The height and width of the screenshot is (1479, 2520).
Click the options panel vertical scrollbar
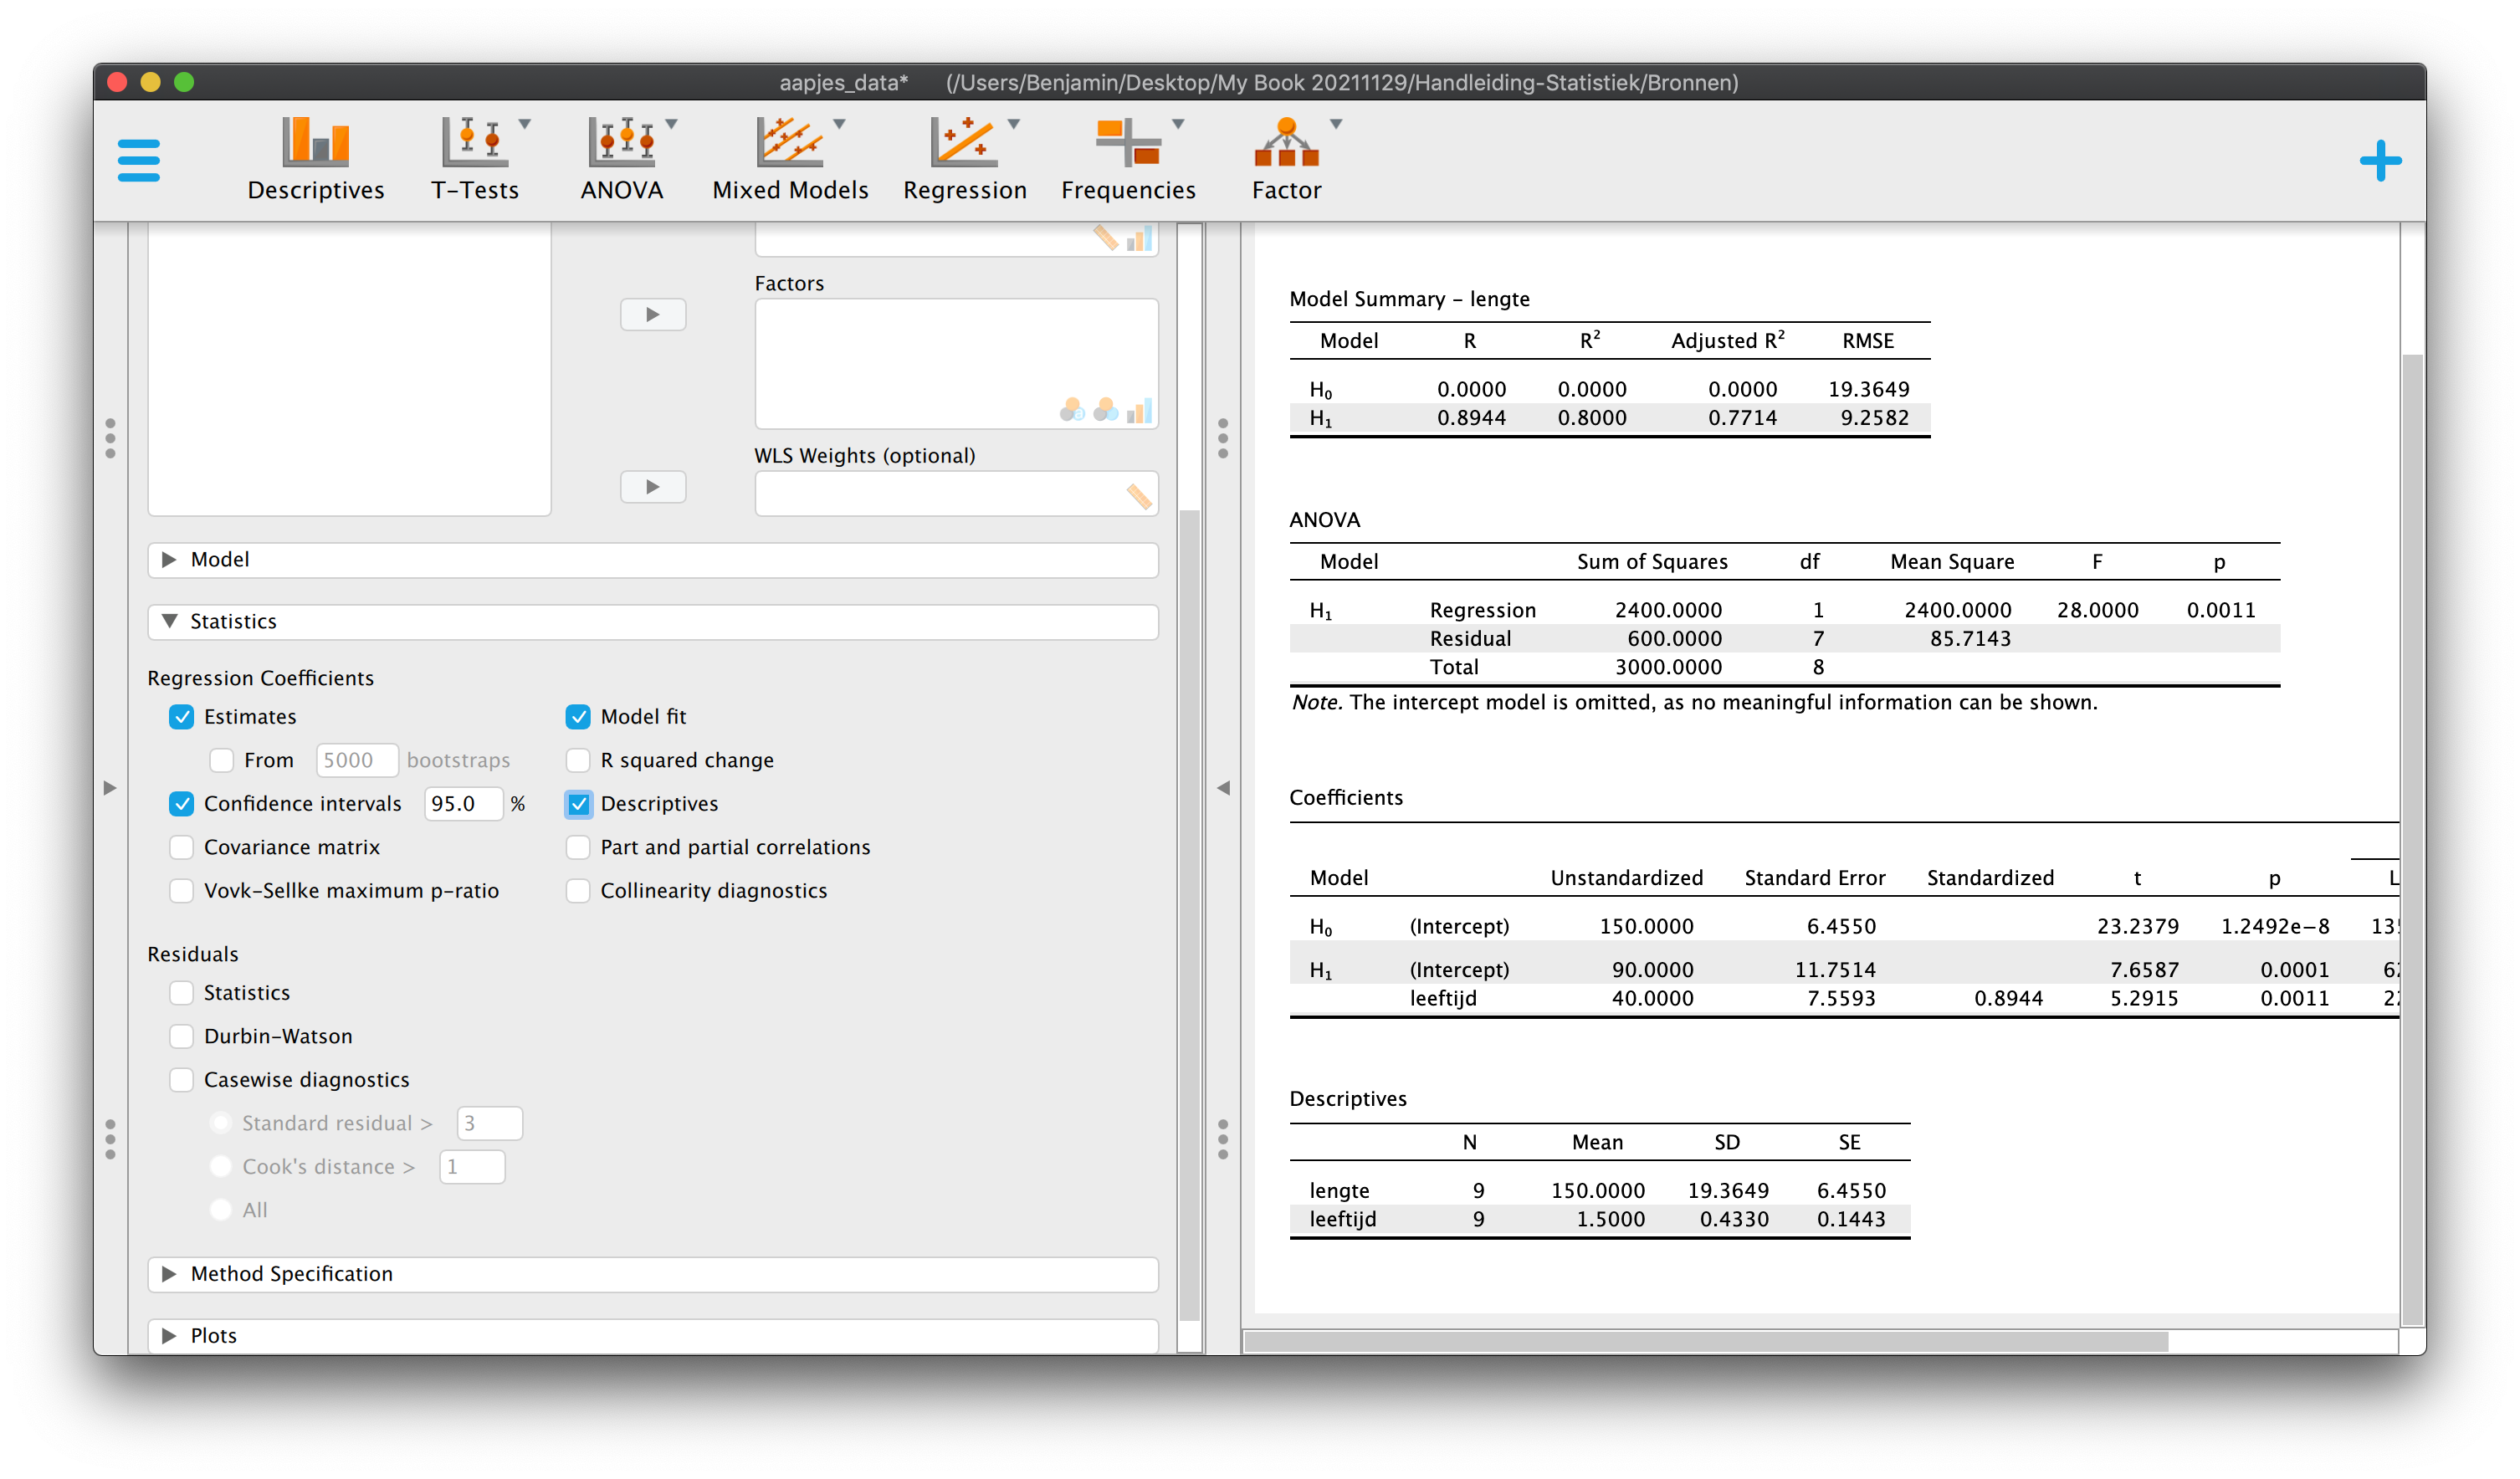coord(1190,915)
